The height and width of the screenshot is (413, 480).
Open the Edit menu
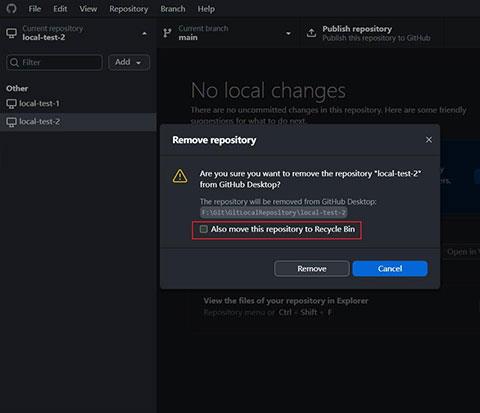tap(60, 9)
